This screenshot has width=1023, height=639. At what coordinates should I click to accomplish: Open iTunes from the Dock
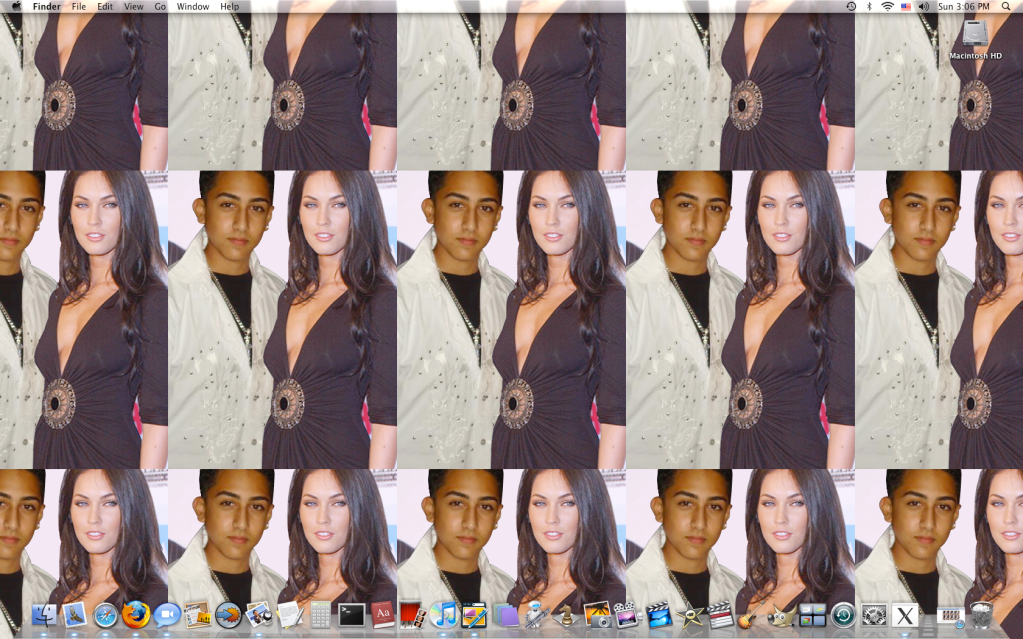click(444, 615)
